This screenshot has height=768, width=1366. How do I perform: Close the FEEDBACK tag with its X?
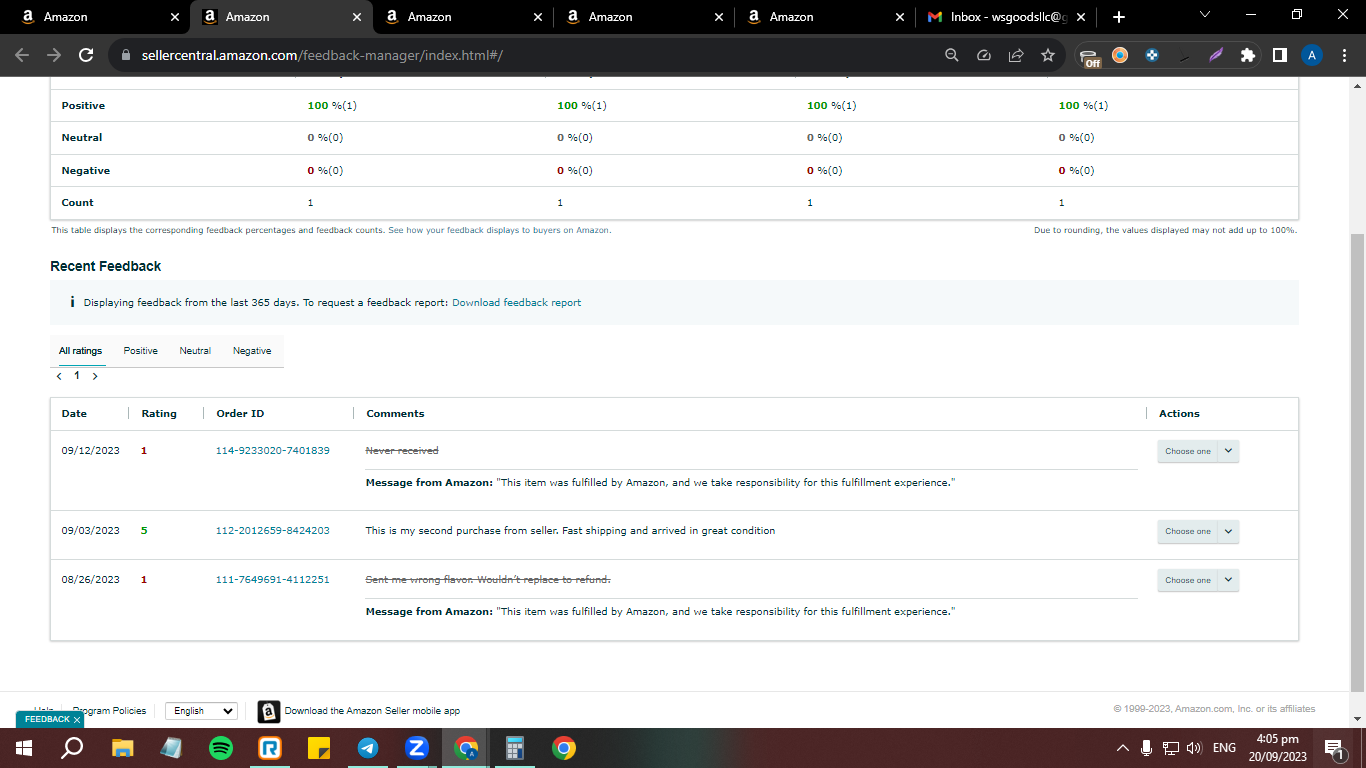77,720
